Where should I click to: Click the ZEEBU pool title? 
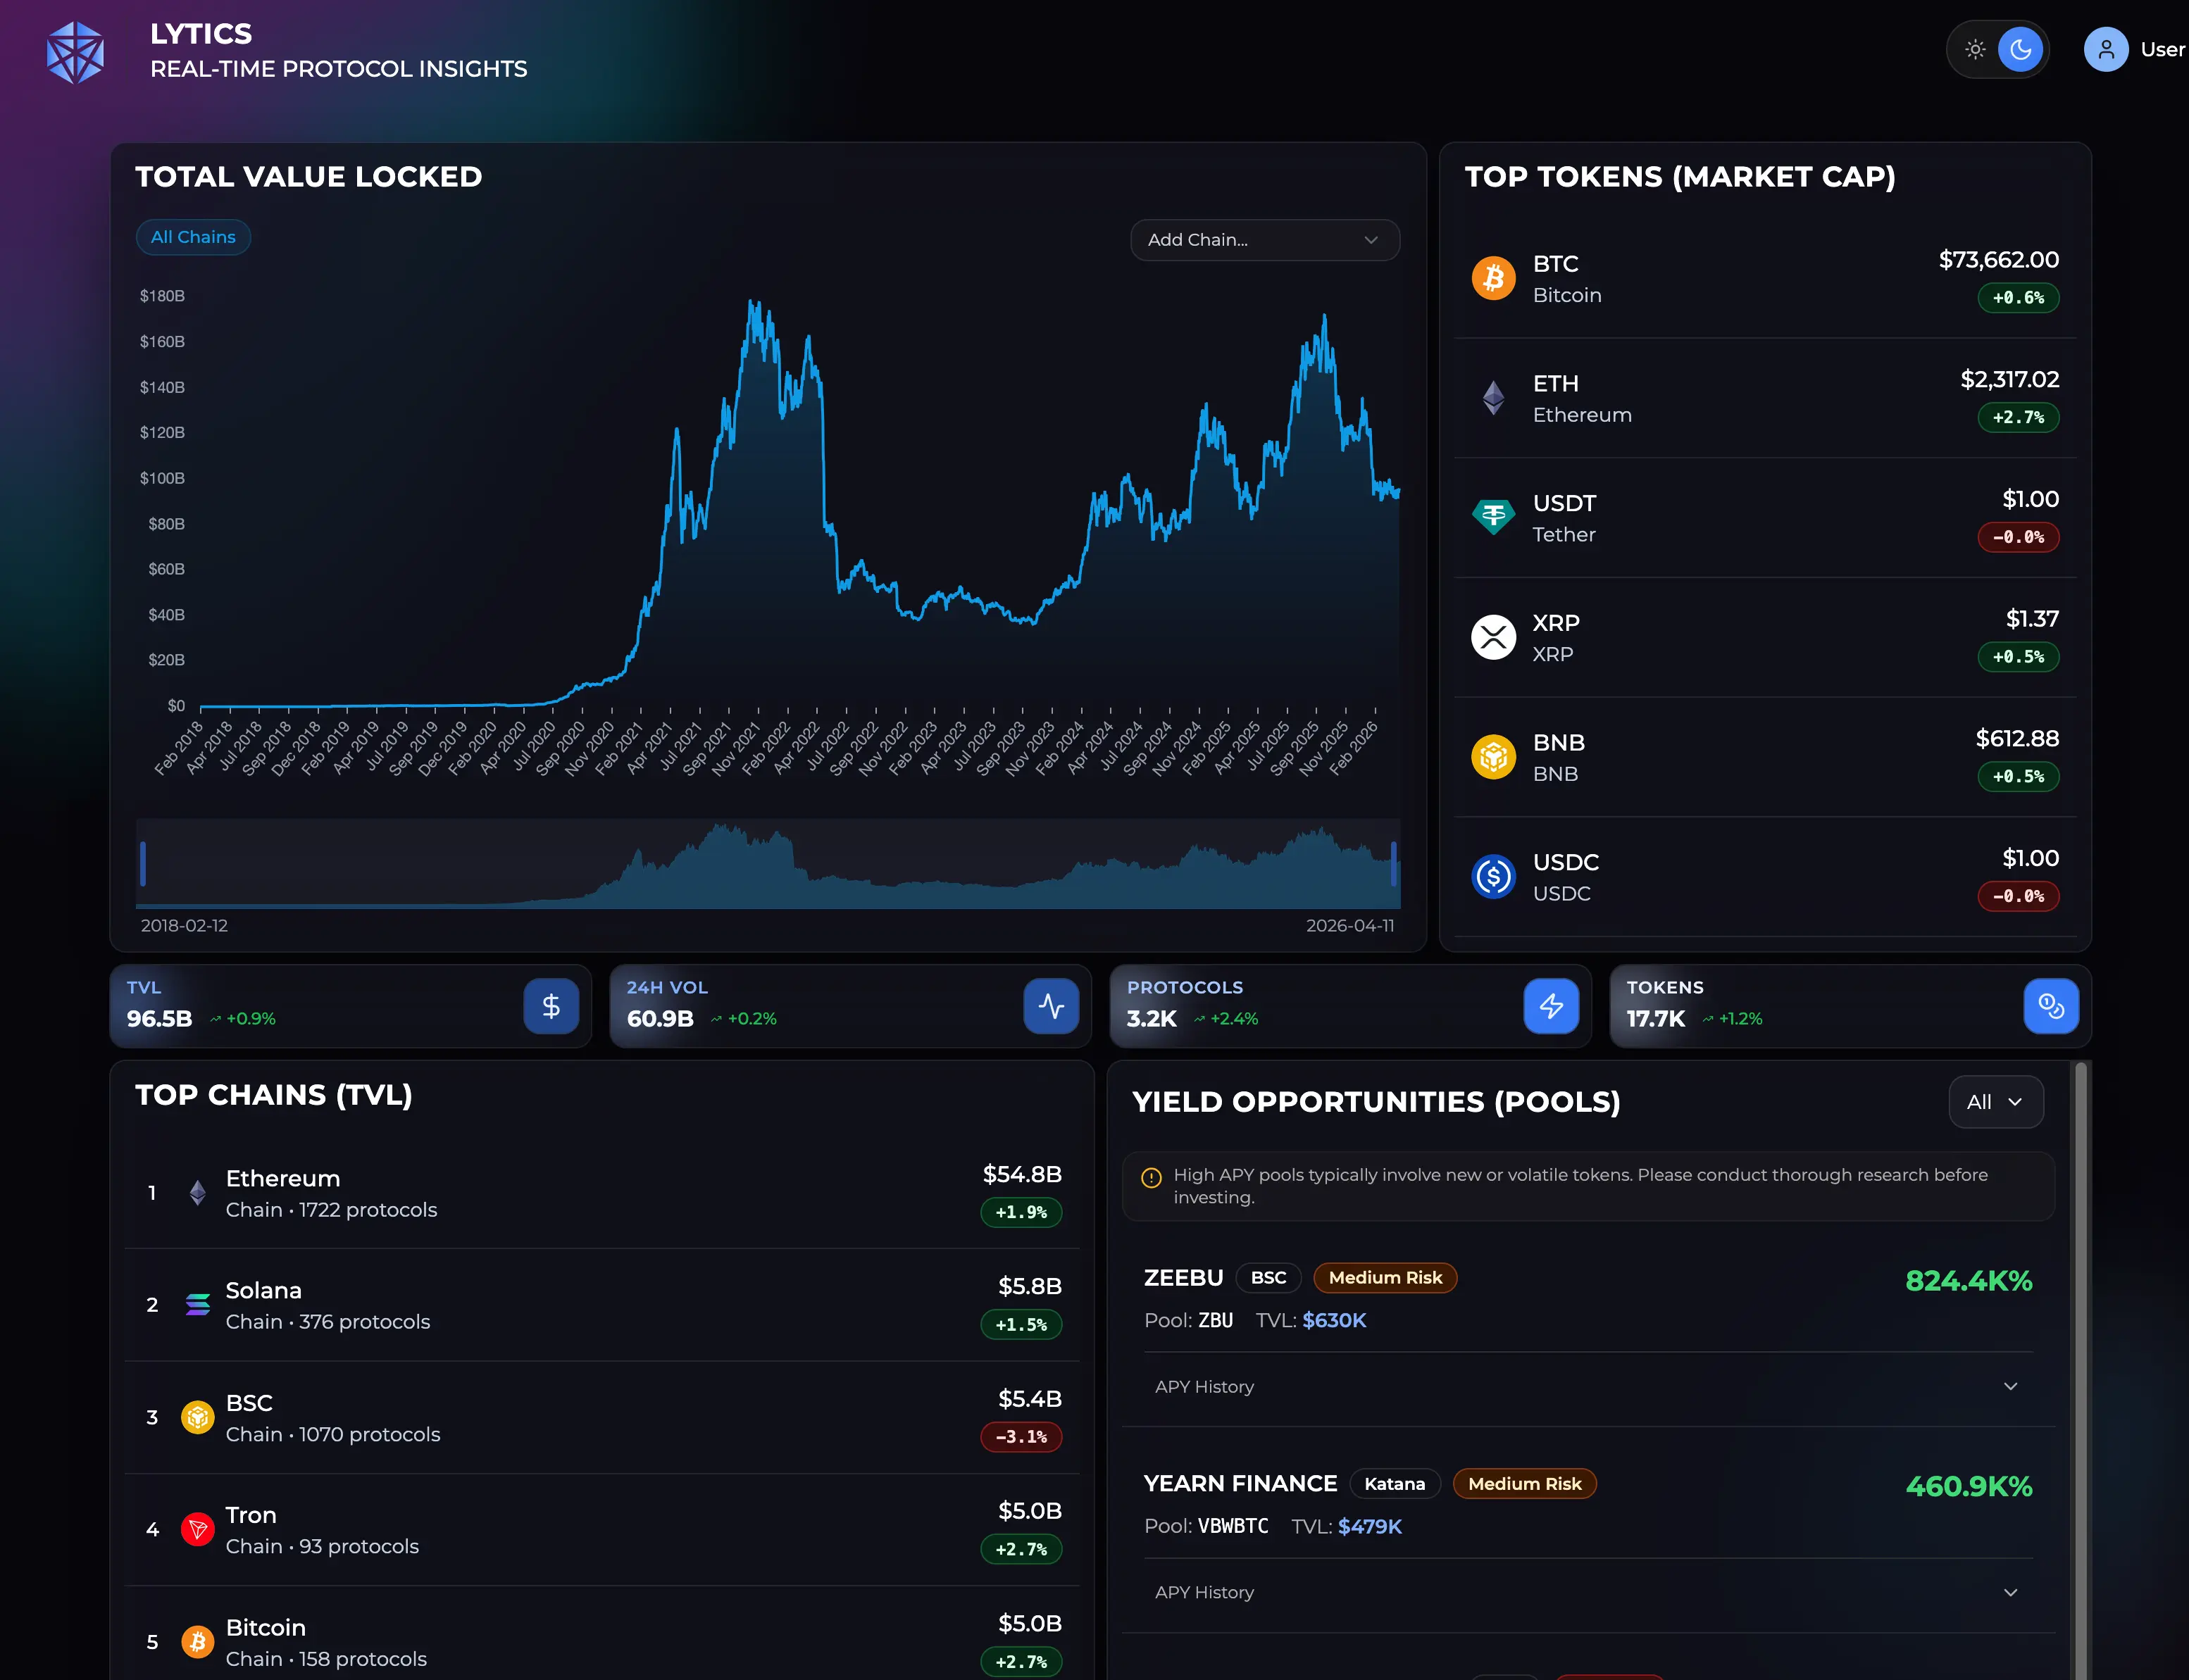(x=1183, y=1278)
